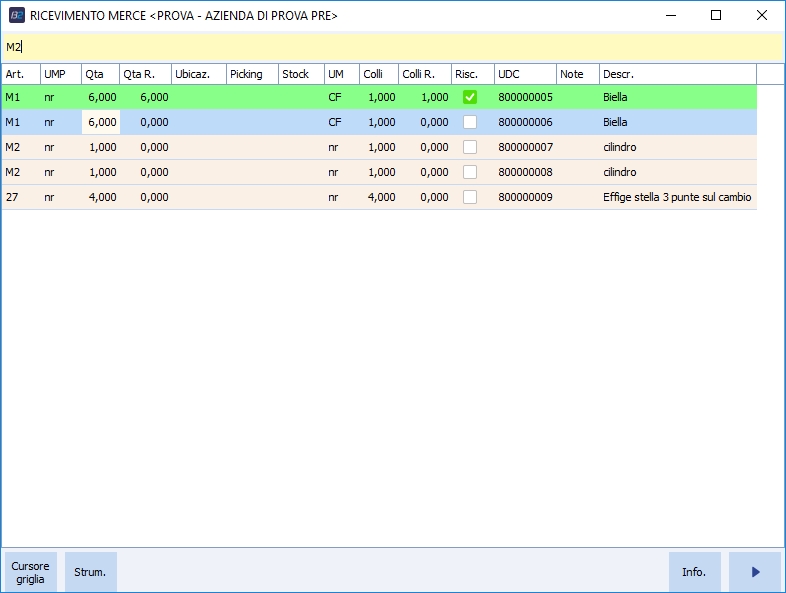This screenshot has height=593, width=786.
Task: Check Risc. checkbox for UDC 800000007
Action: click(470, 147)
